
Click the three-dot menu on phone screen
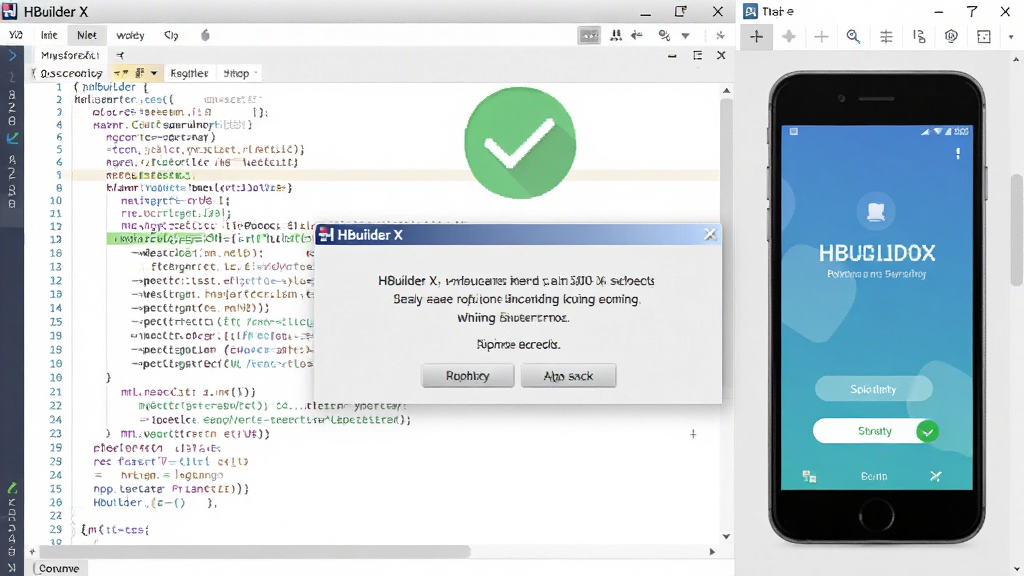coord(958,153)
